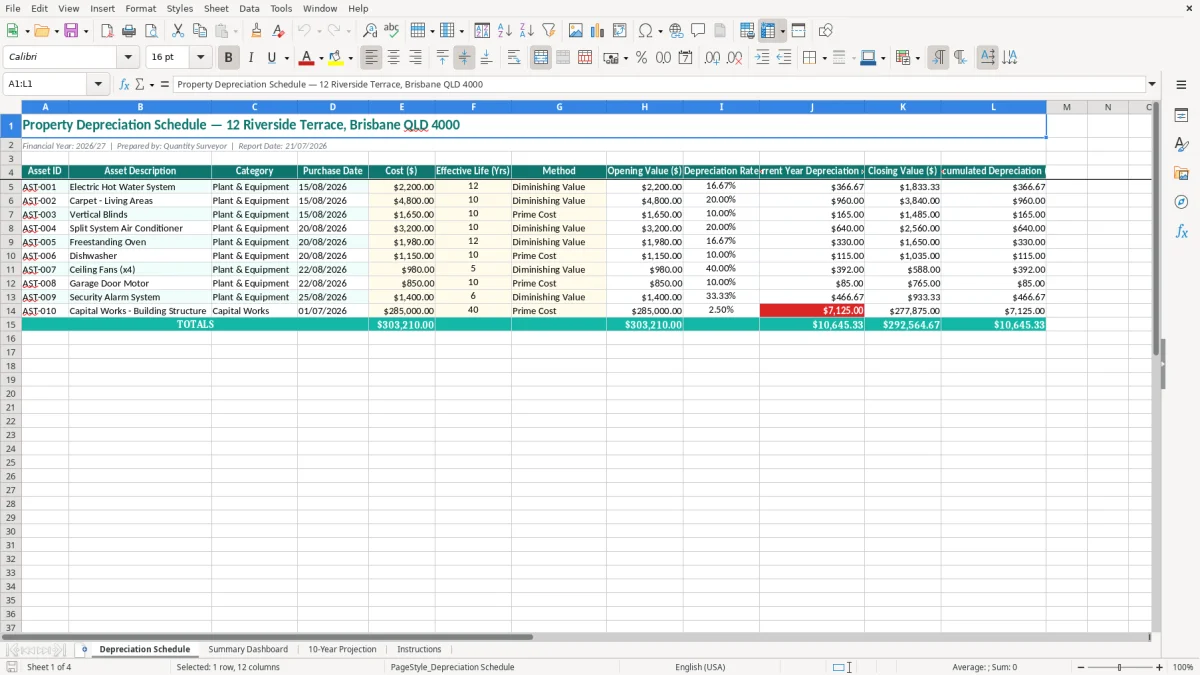This screenshot has height=675, width=1200.
Task: Add a decimal place
Action: tap(712, 58)
